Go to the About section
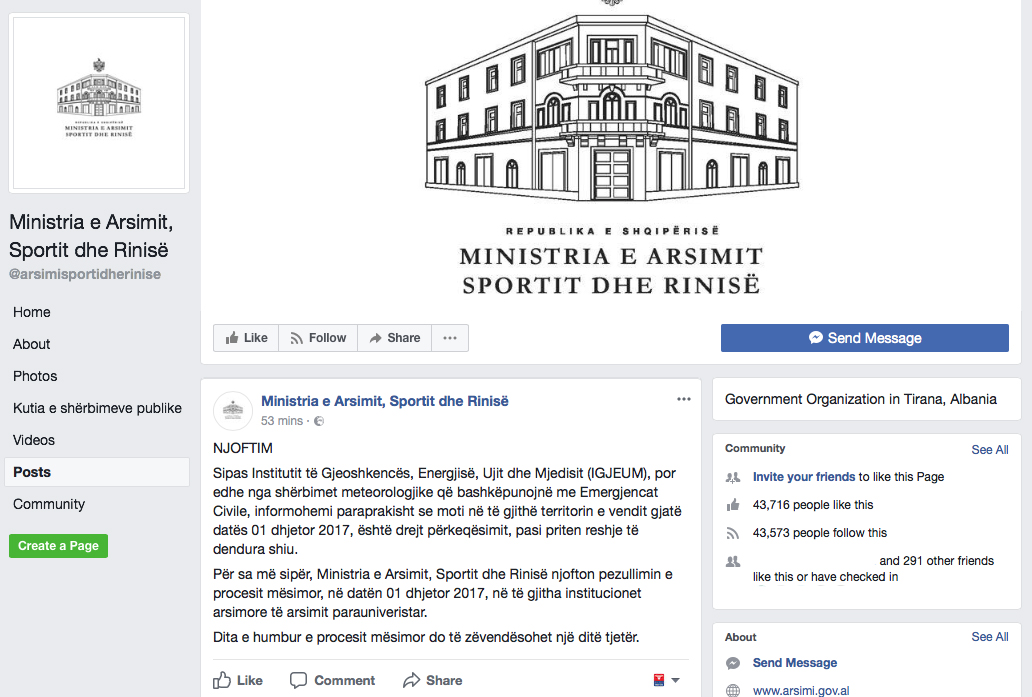The height and width of the screenshot is (697, 1032). point(32,344)
